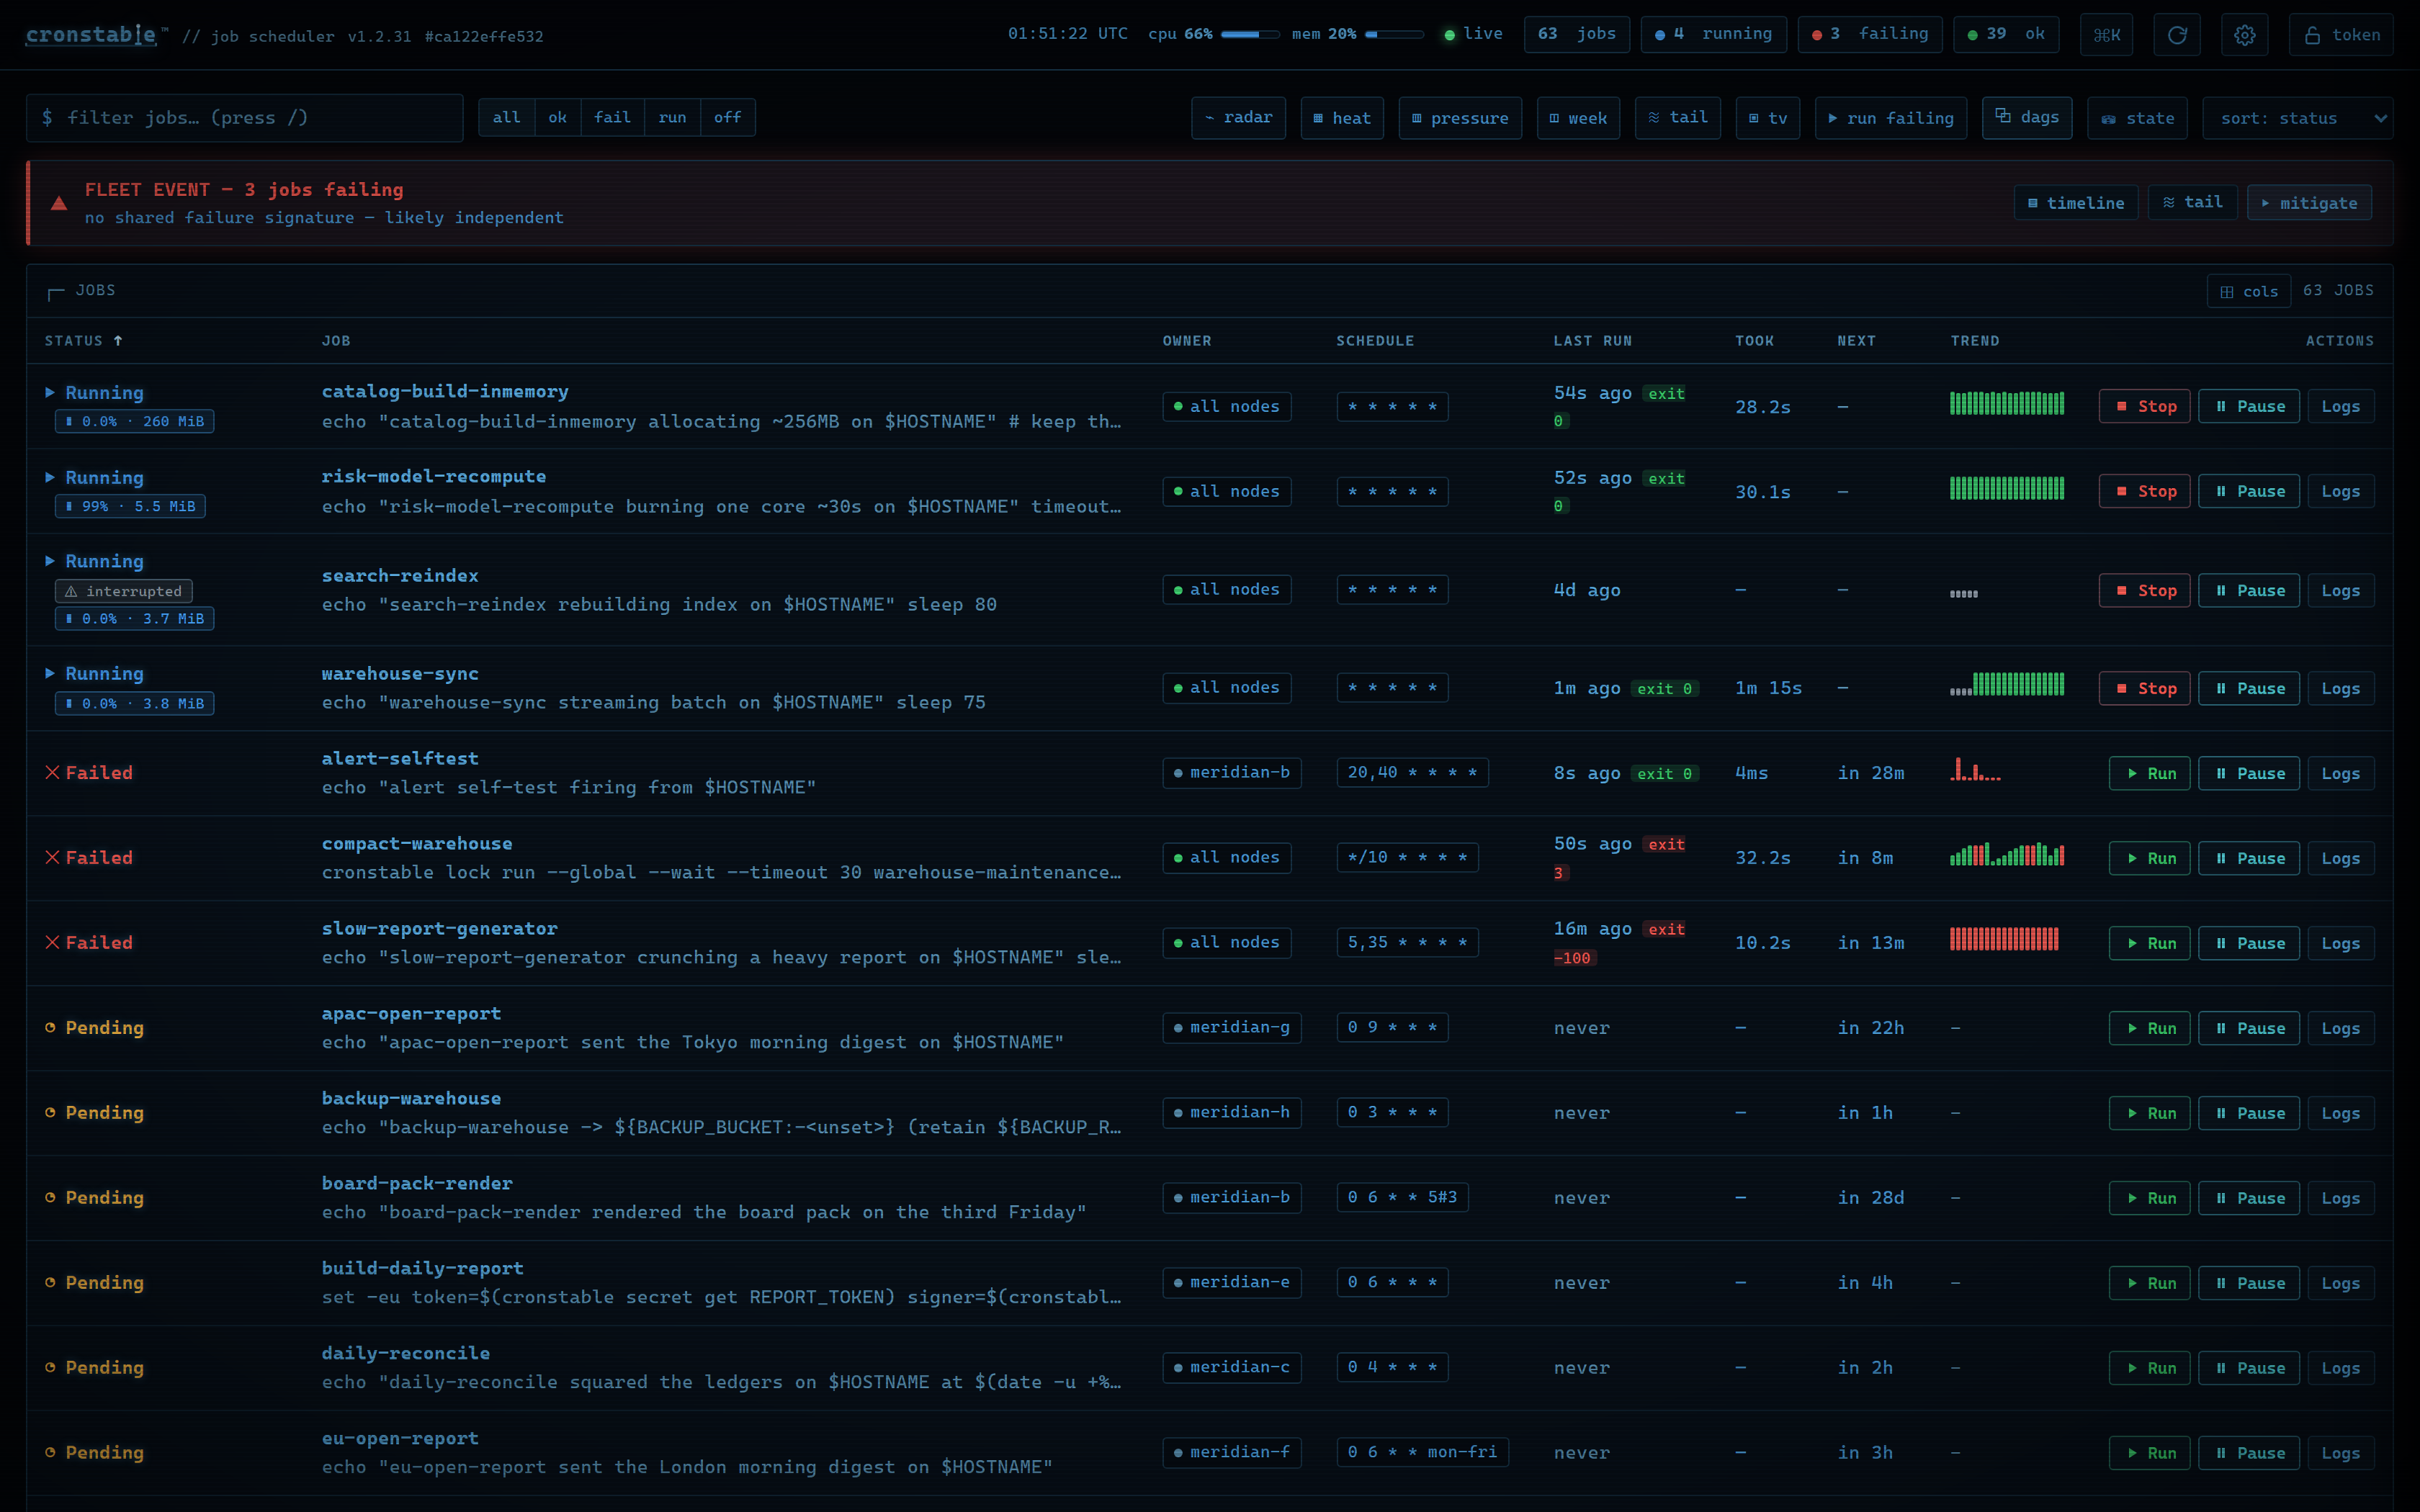Run the build-daily-report job
The height and width of the screenshot is (1512, 2420).
pos(2150,1284)
